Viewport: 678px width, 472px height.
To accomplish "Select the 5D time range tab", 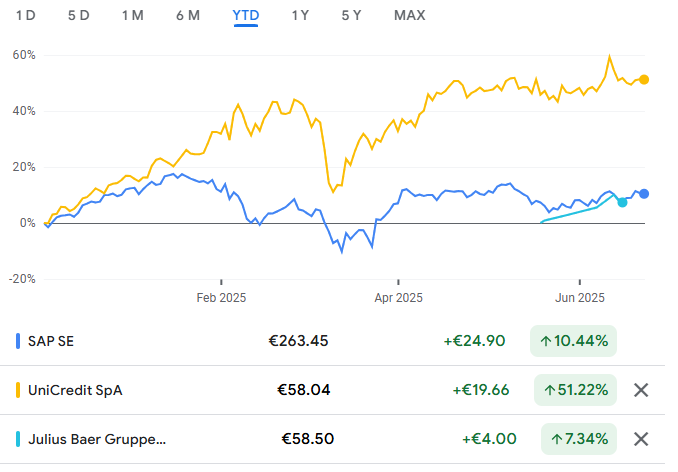I will [78, 16].
